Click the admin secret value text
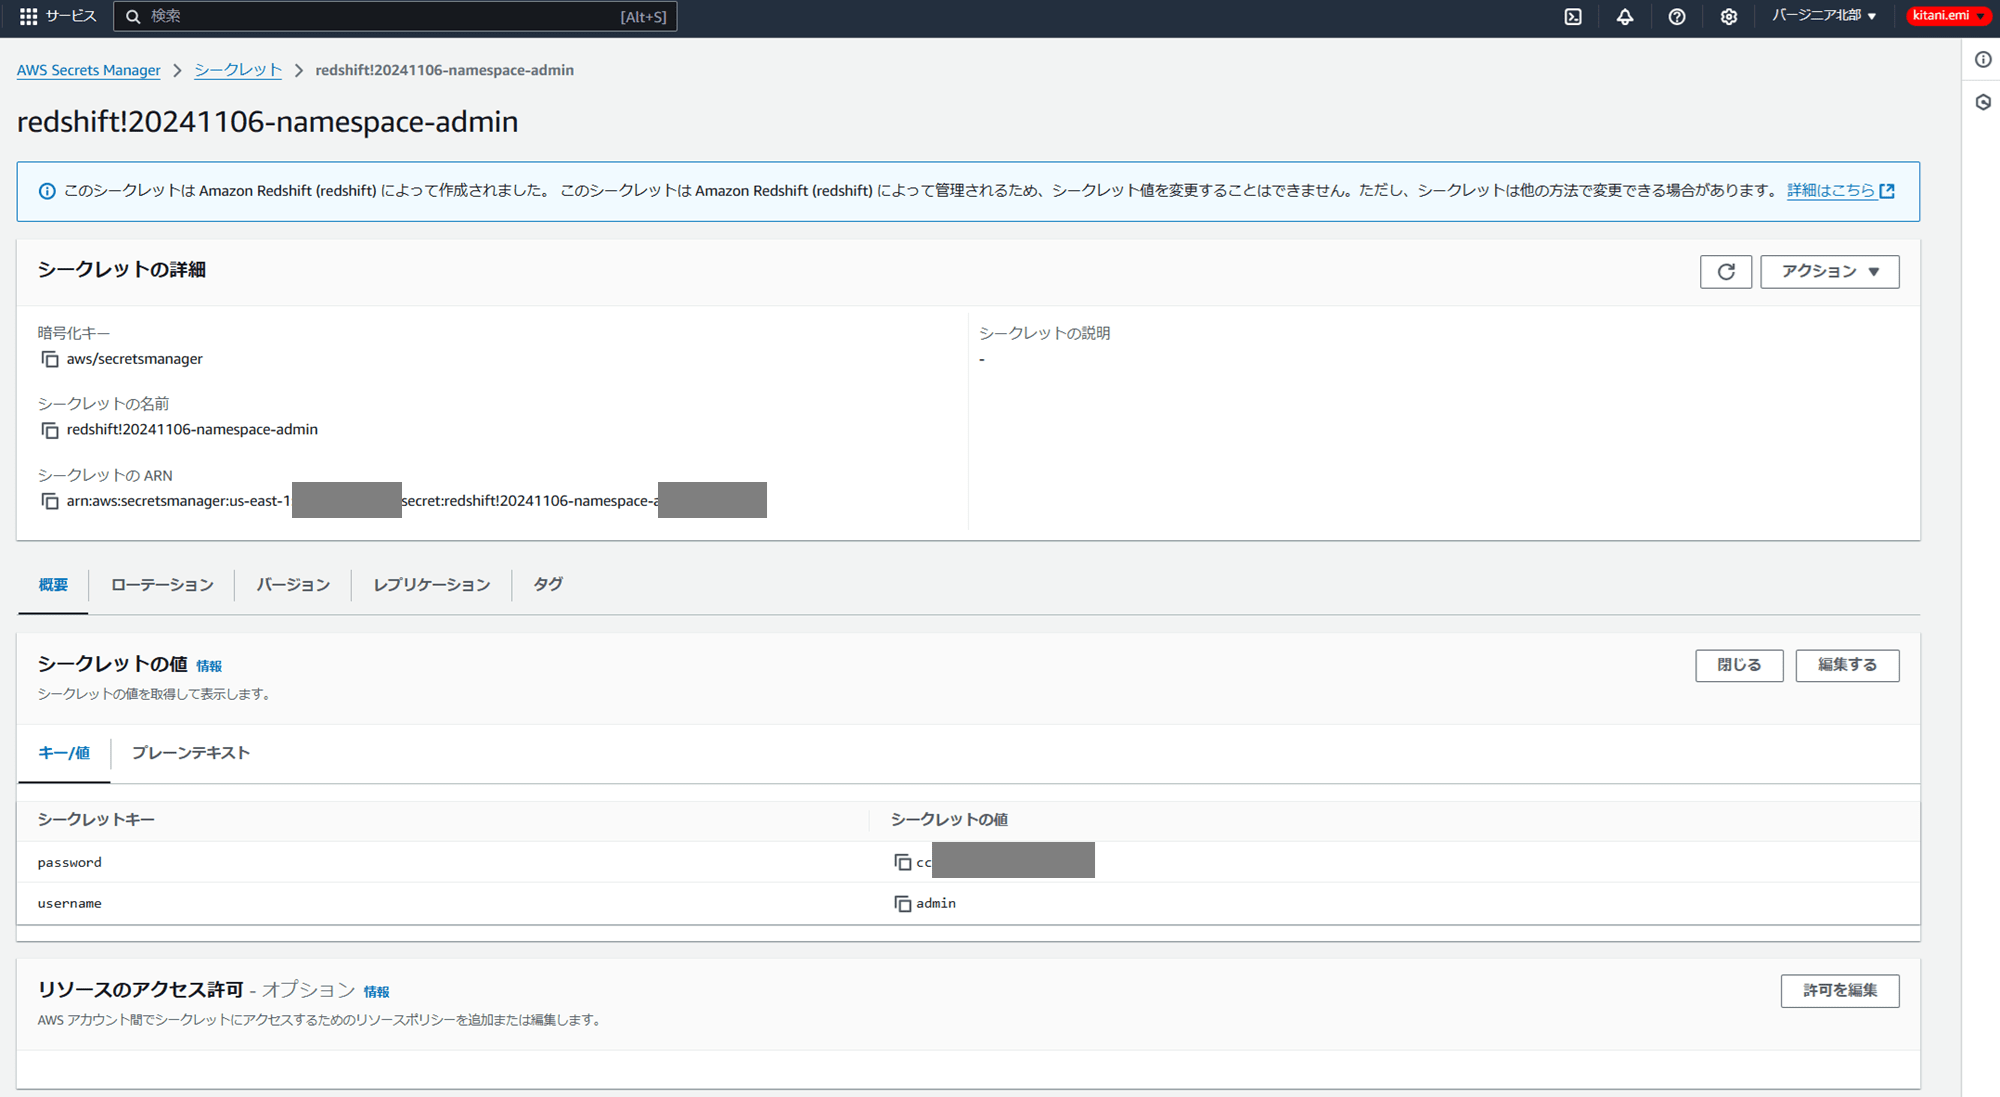The image size is (2000, 1097). click(x=936, y=903)
